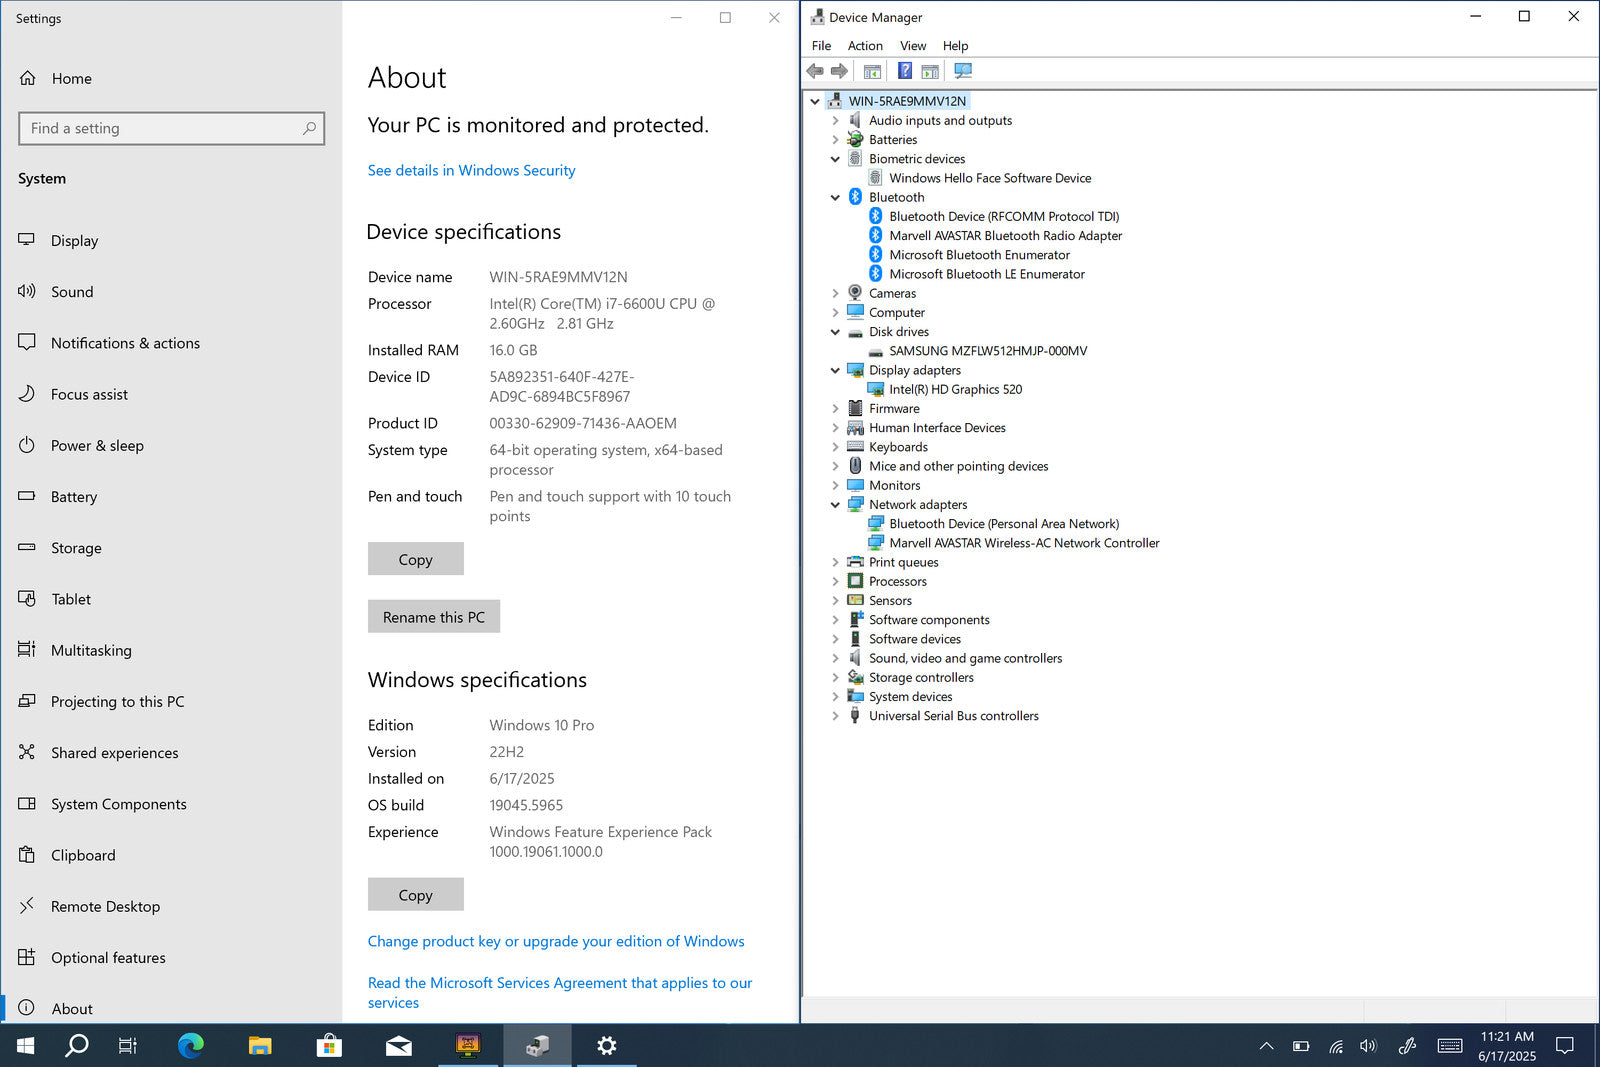The height and width of the screenshot is (1067, 1600).
Task: Open the Help menu in Device Manager
Action: pyautogui.click(x=955, y=46)
